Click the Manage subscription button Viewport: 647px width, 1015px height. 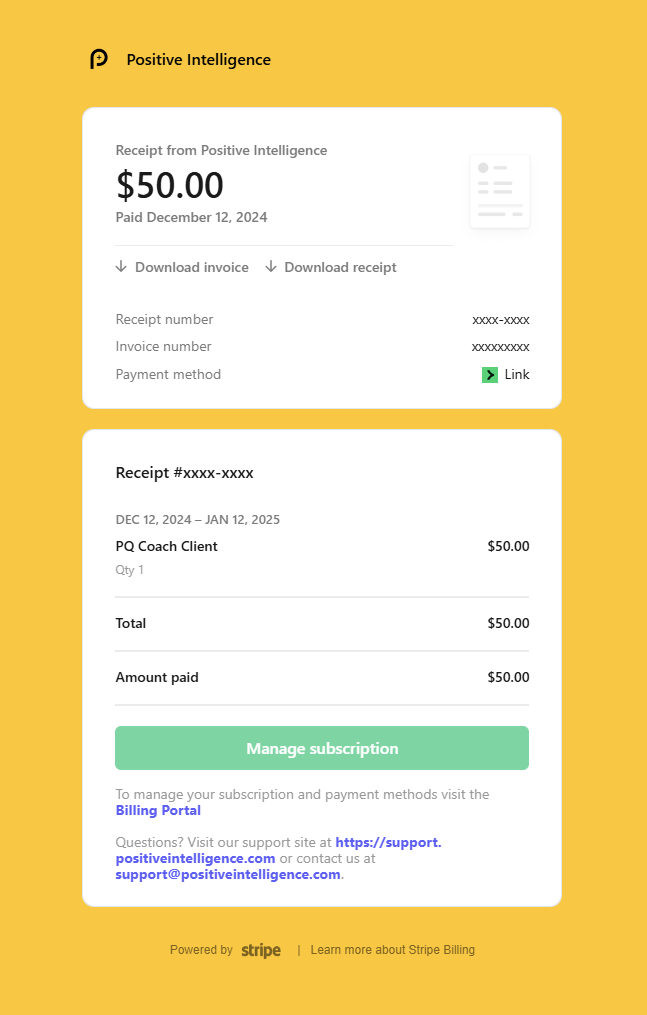[x=322, y=748]
